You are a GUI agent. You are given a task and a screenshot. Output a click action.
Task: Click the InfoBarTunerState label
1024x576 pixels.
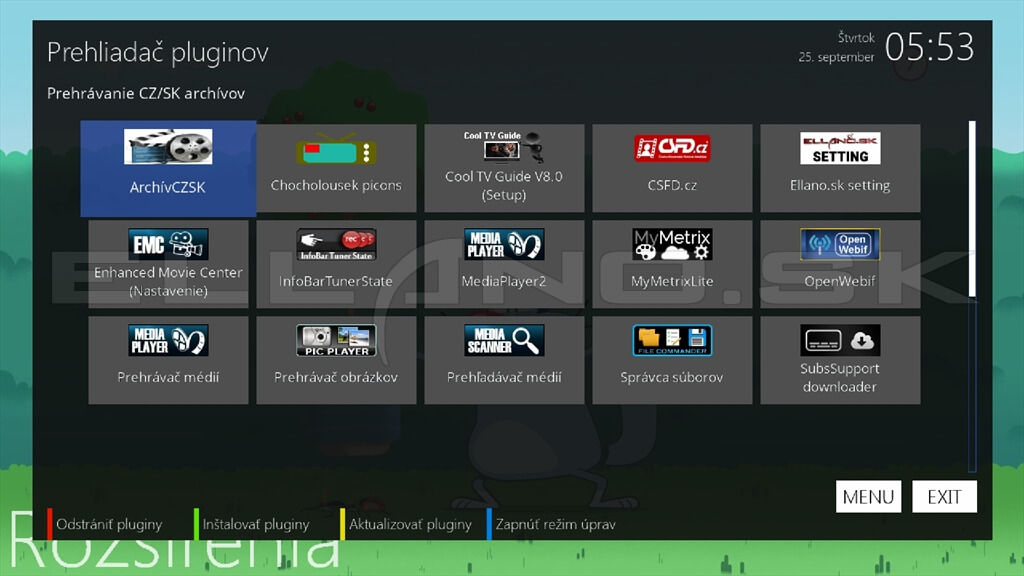pyautogui.click(x=336, y=281)
